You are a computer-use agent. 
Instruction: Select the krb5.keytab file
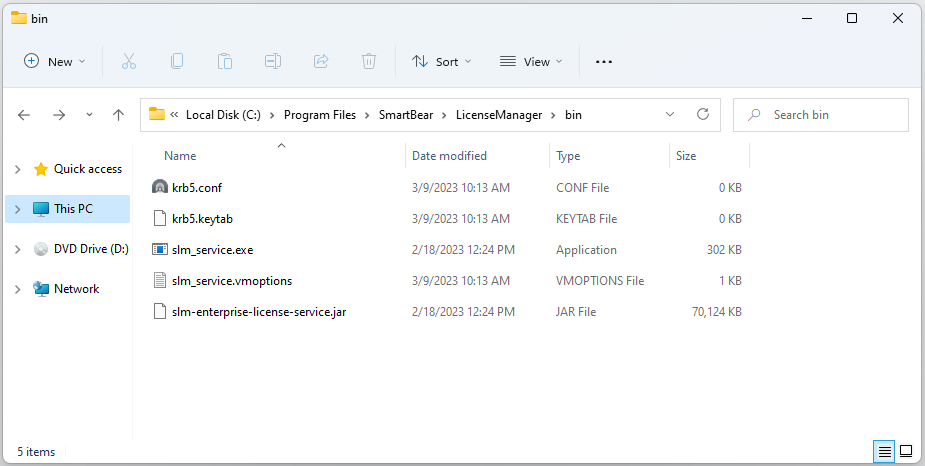pyautogui.click(x=202, y=219)
